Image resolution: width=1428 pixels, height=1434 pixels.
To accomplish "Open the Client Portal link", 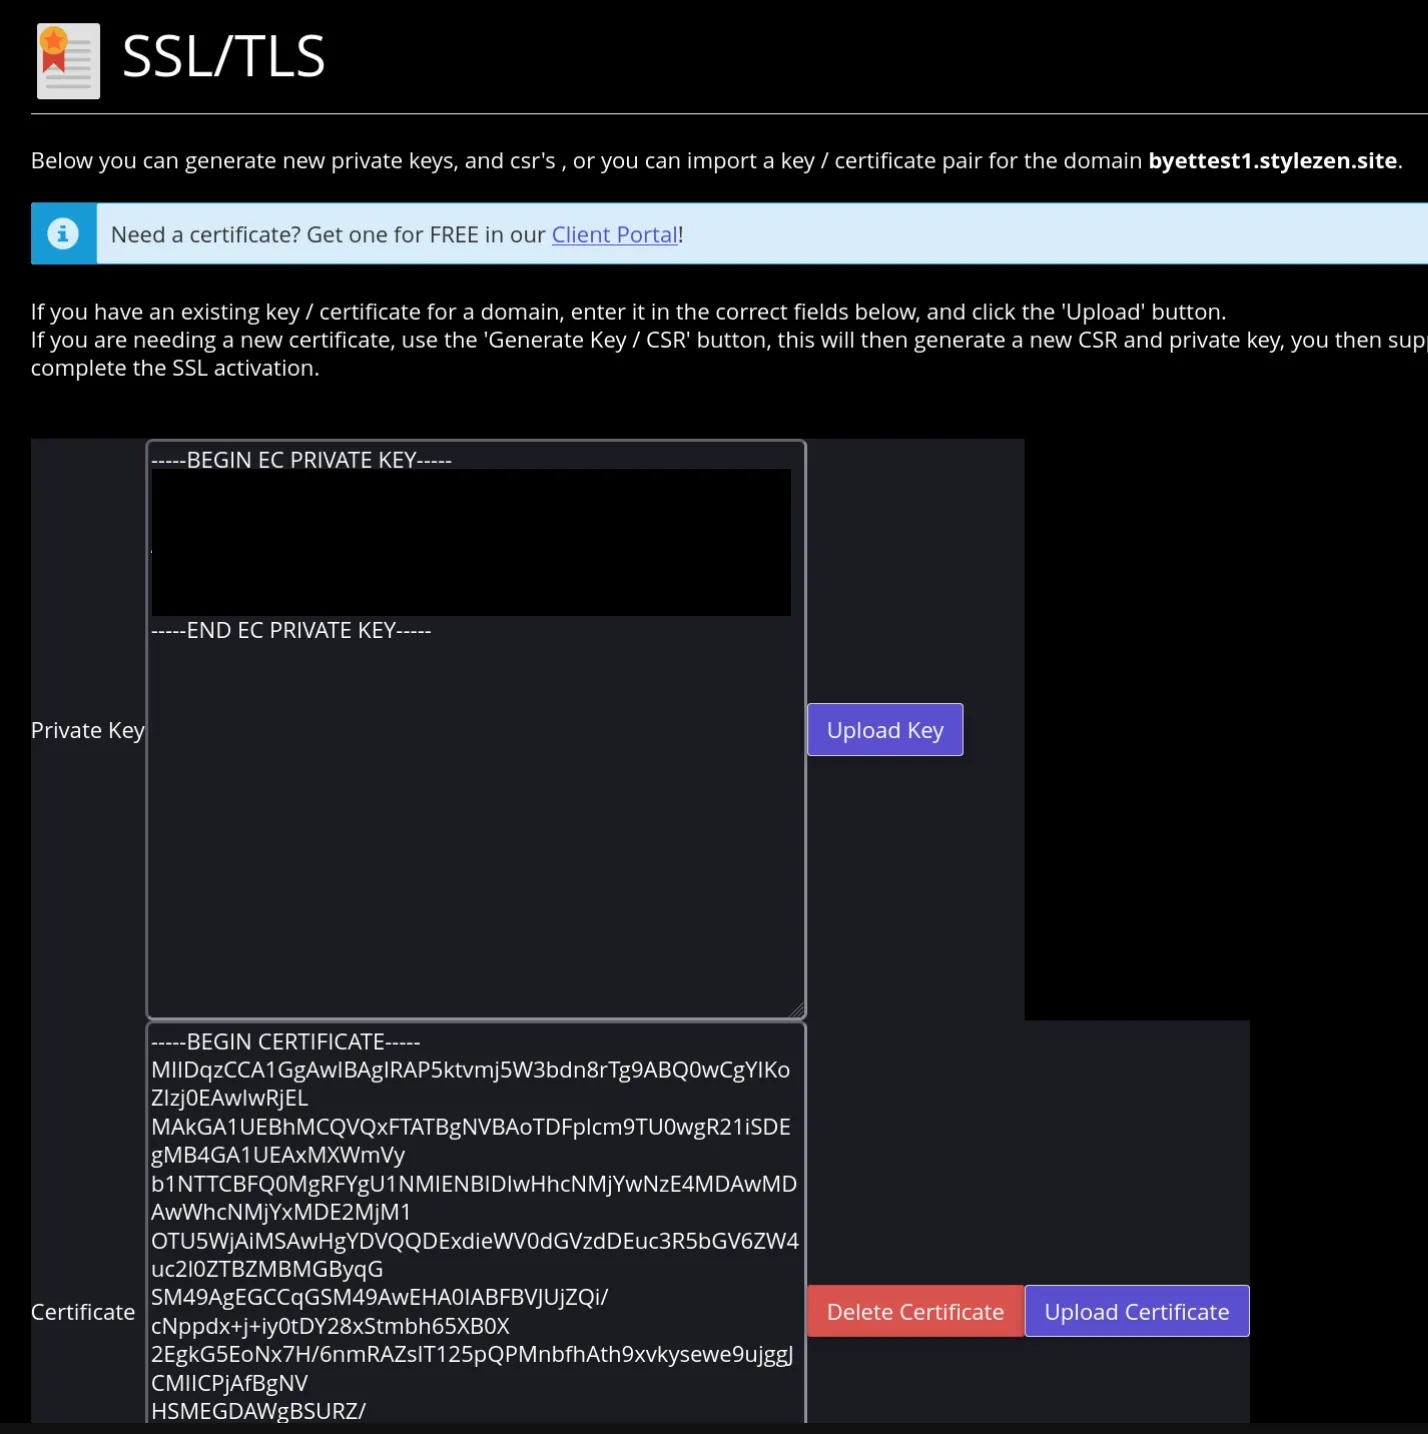I will point(615,235).
